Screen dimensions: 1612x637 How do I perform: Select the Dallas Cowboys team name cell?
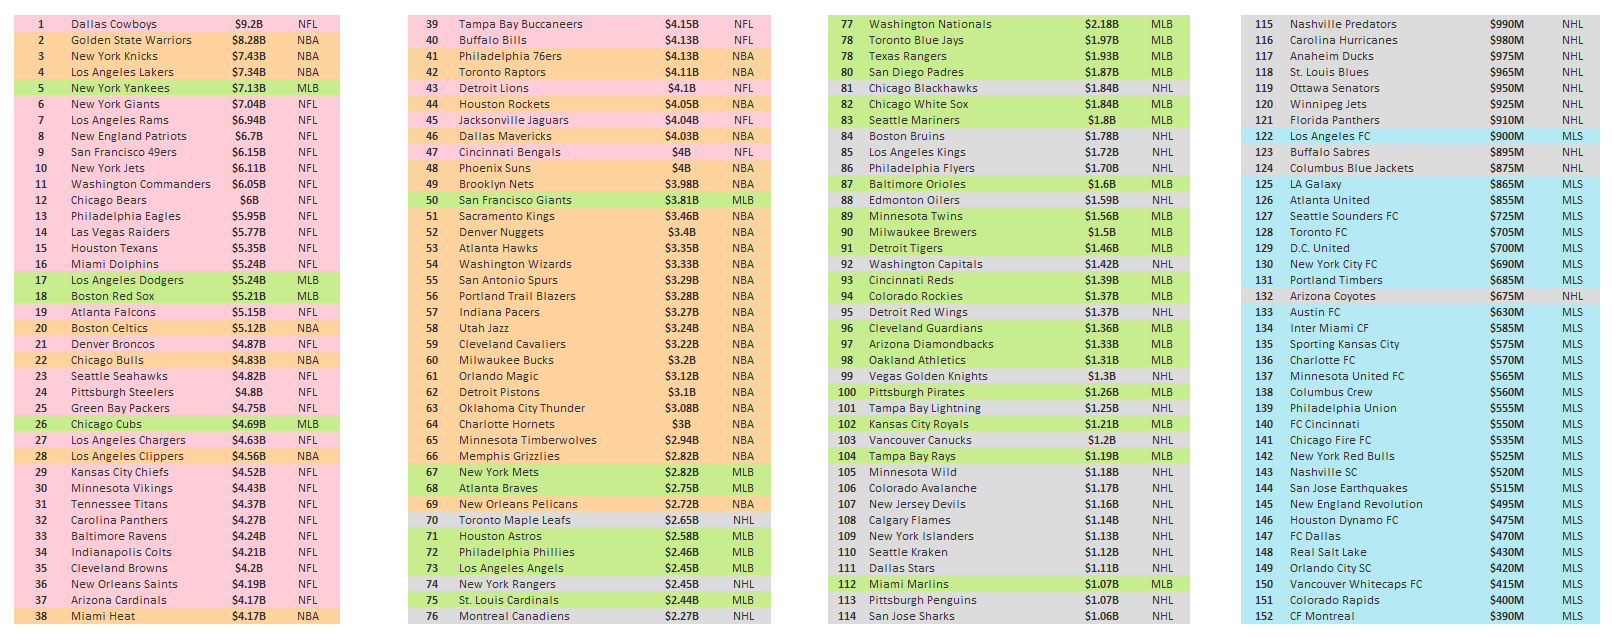(114, 24)
